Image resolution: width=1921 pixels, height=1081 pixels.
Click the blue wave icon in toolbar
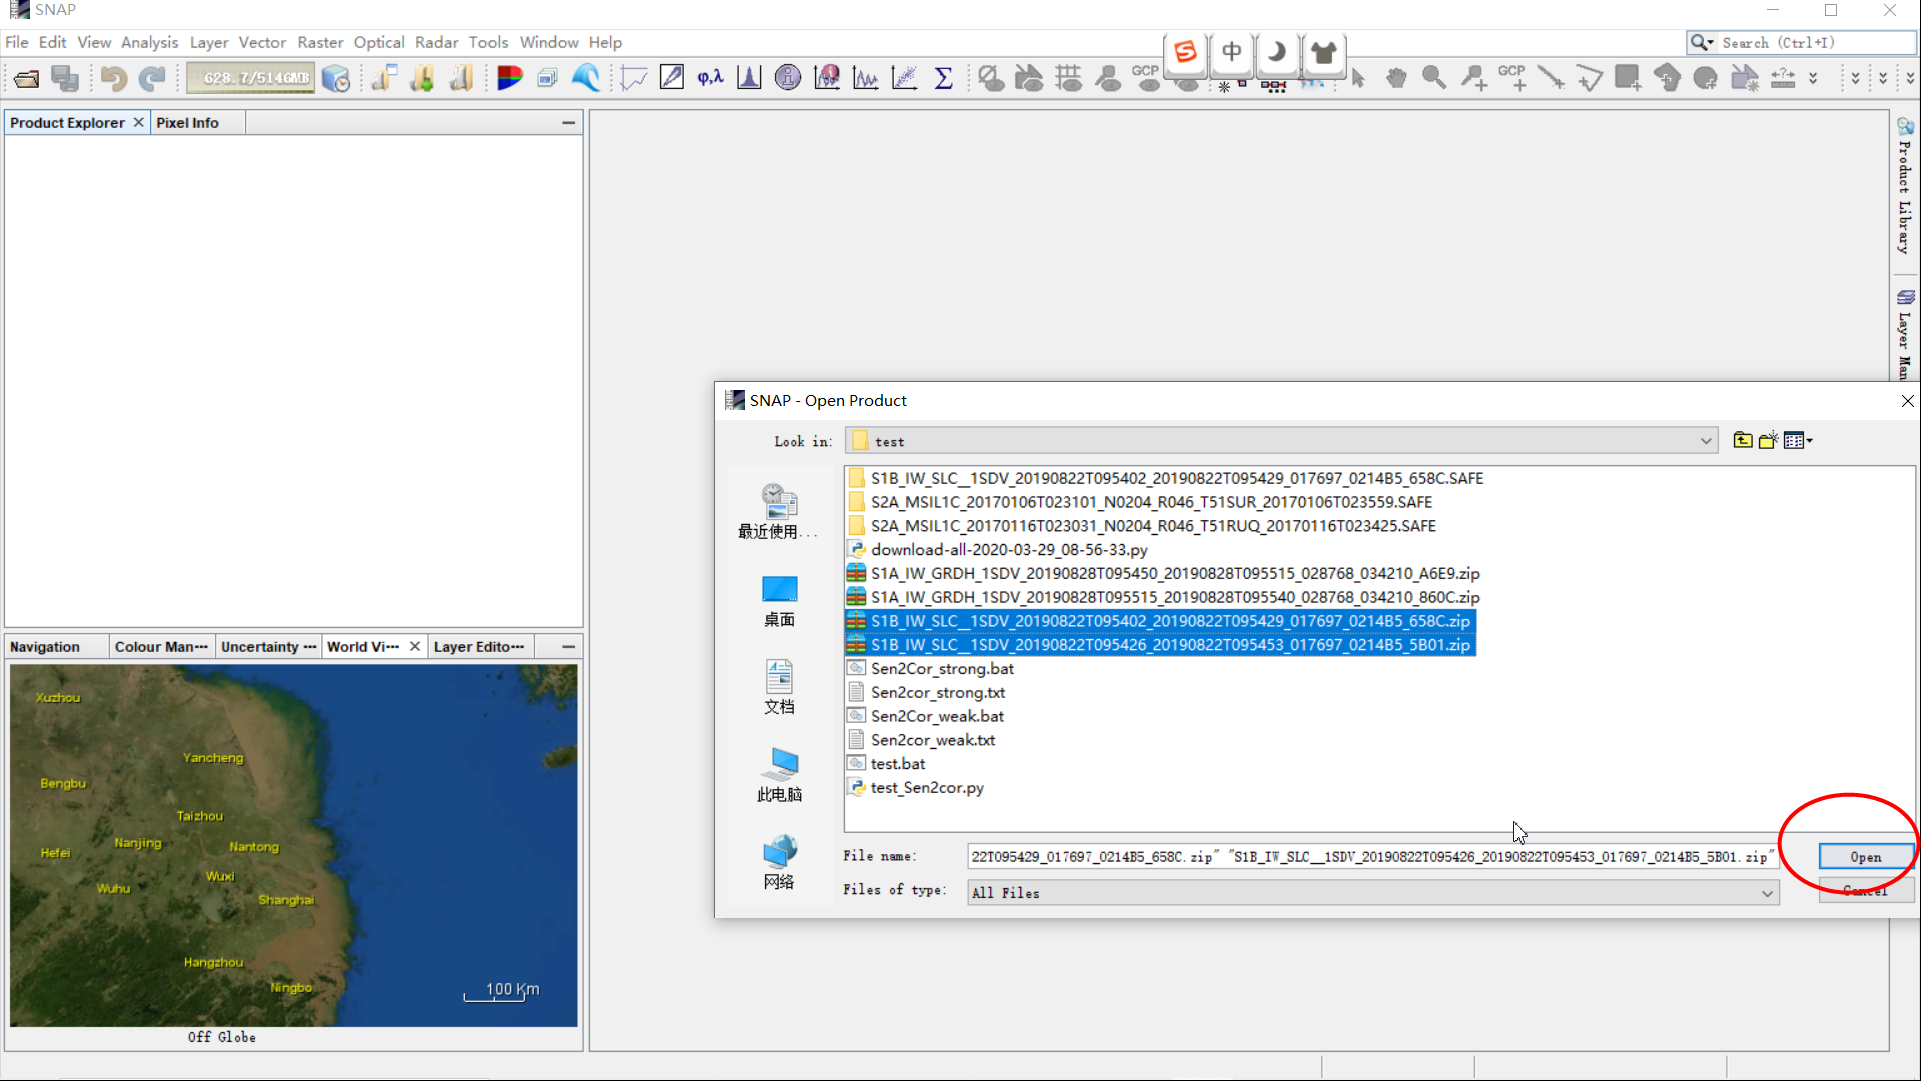coord(586,78)
